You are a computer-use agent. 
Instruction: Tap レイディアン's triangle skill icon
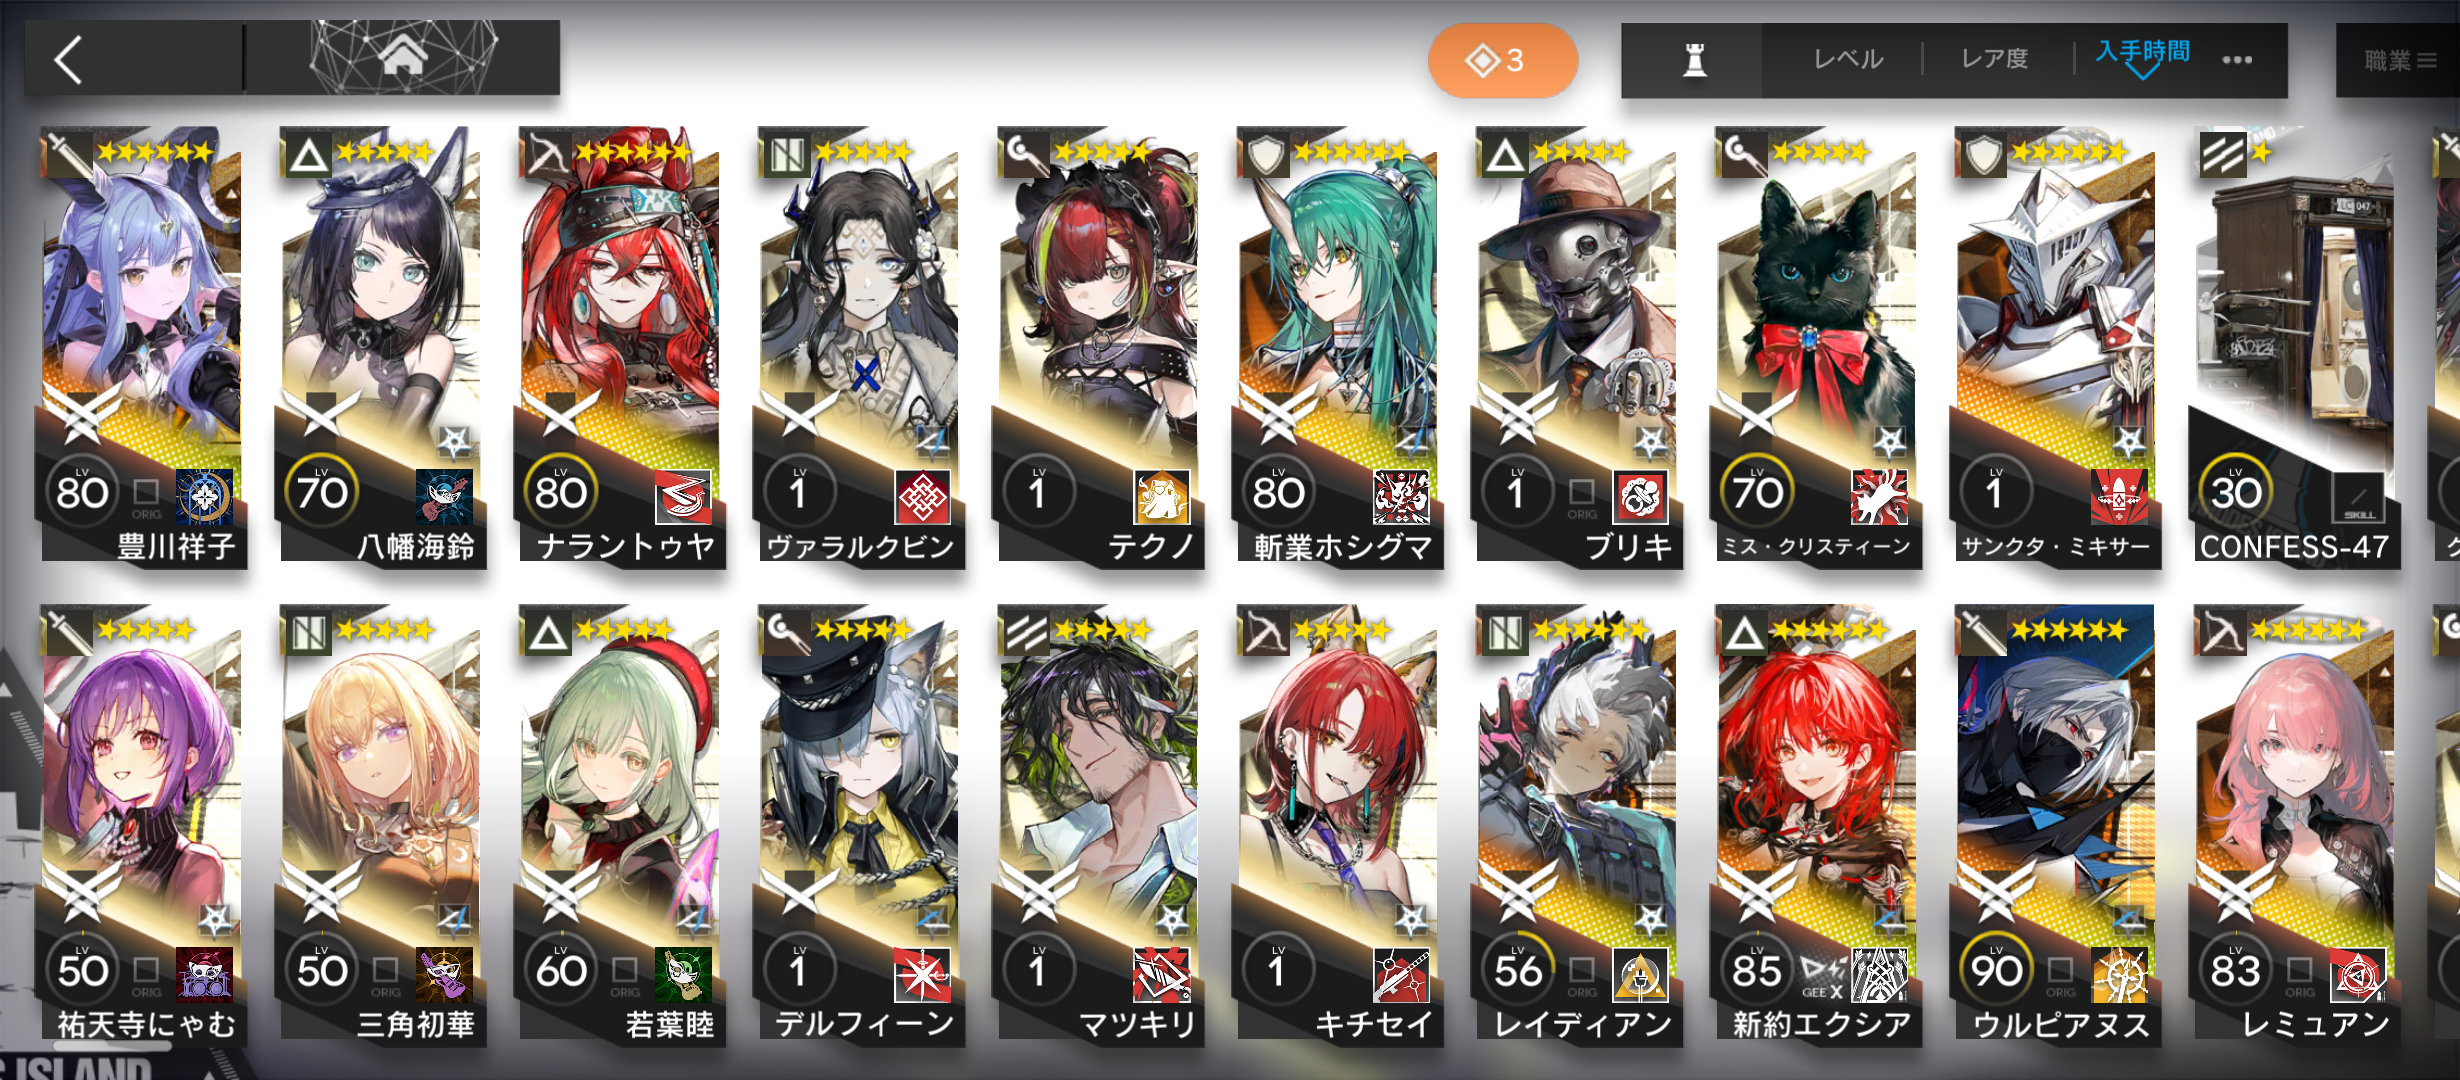point(1640,975)
